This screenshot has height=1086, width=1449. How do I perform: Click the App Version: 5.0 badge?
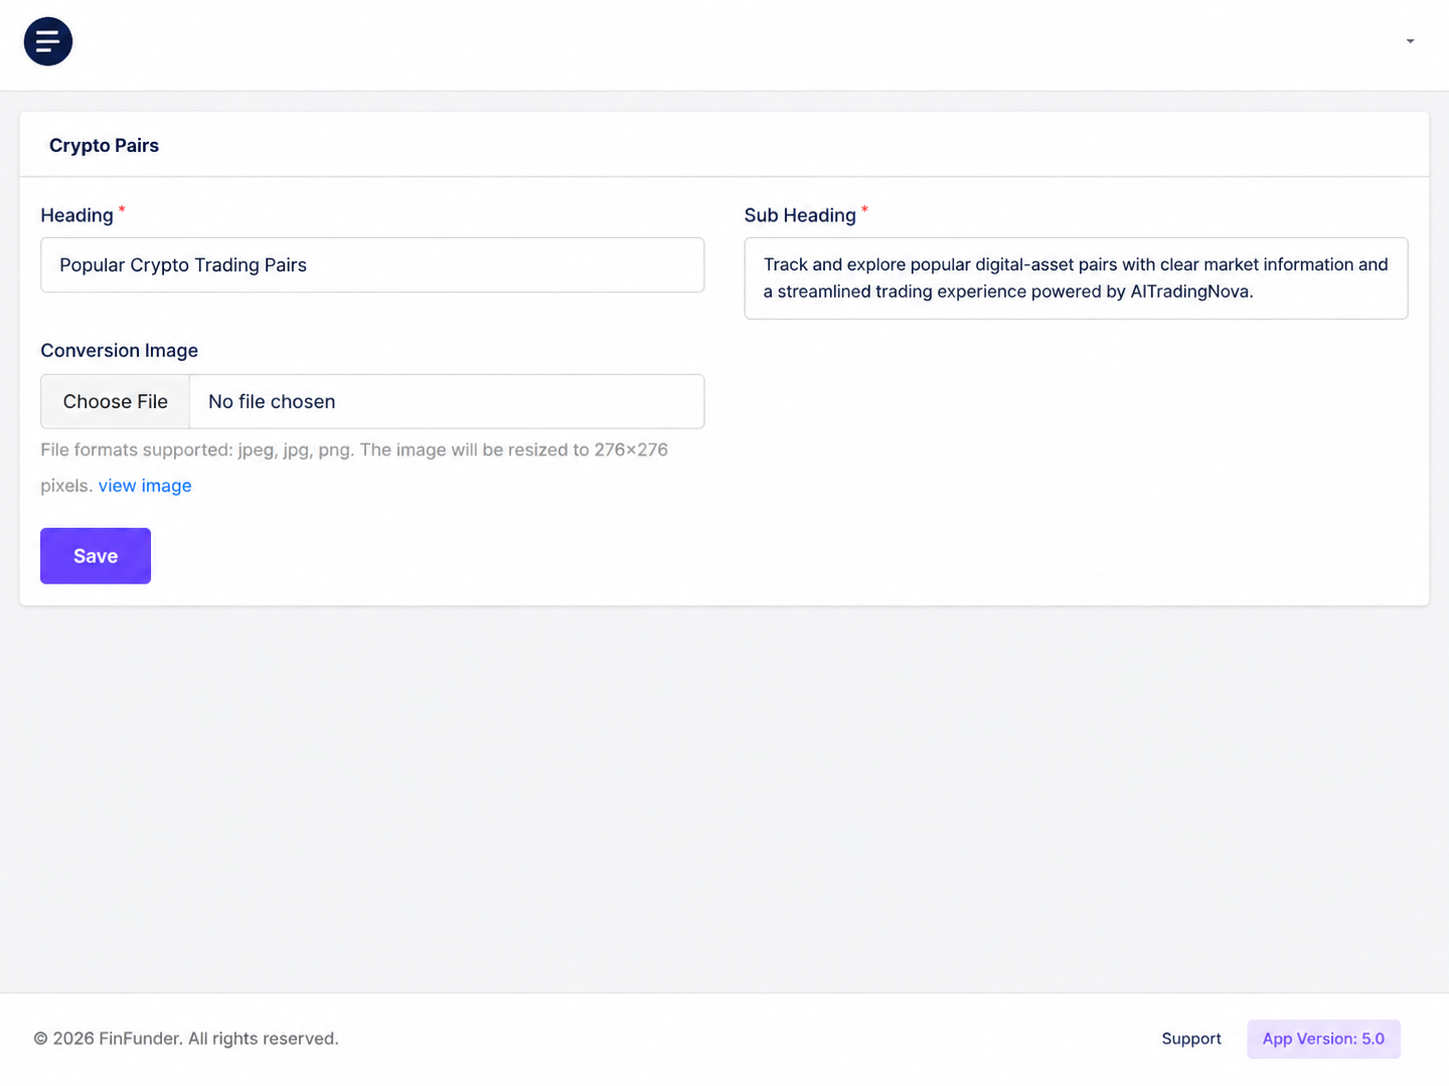(1323, 1039)
